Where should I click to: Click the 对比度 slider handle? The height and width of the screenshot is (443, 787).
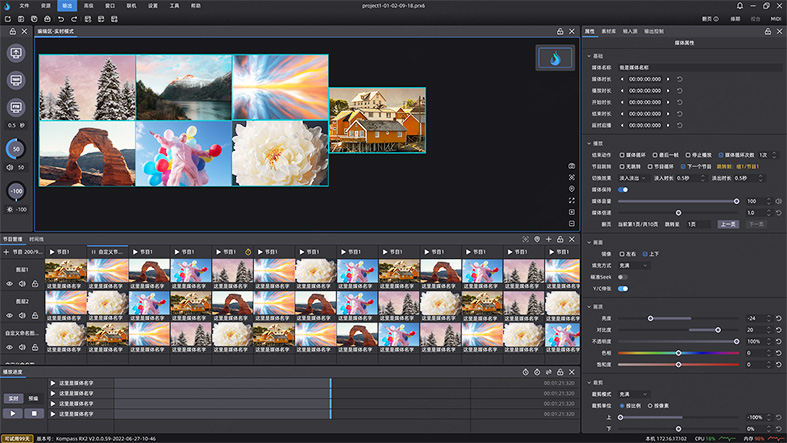click(x=720, y=329)
